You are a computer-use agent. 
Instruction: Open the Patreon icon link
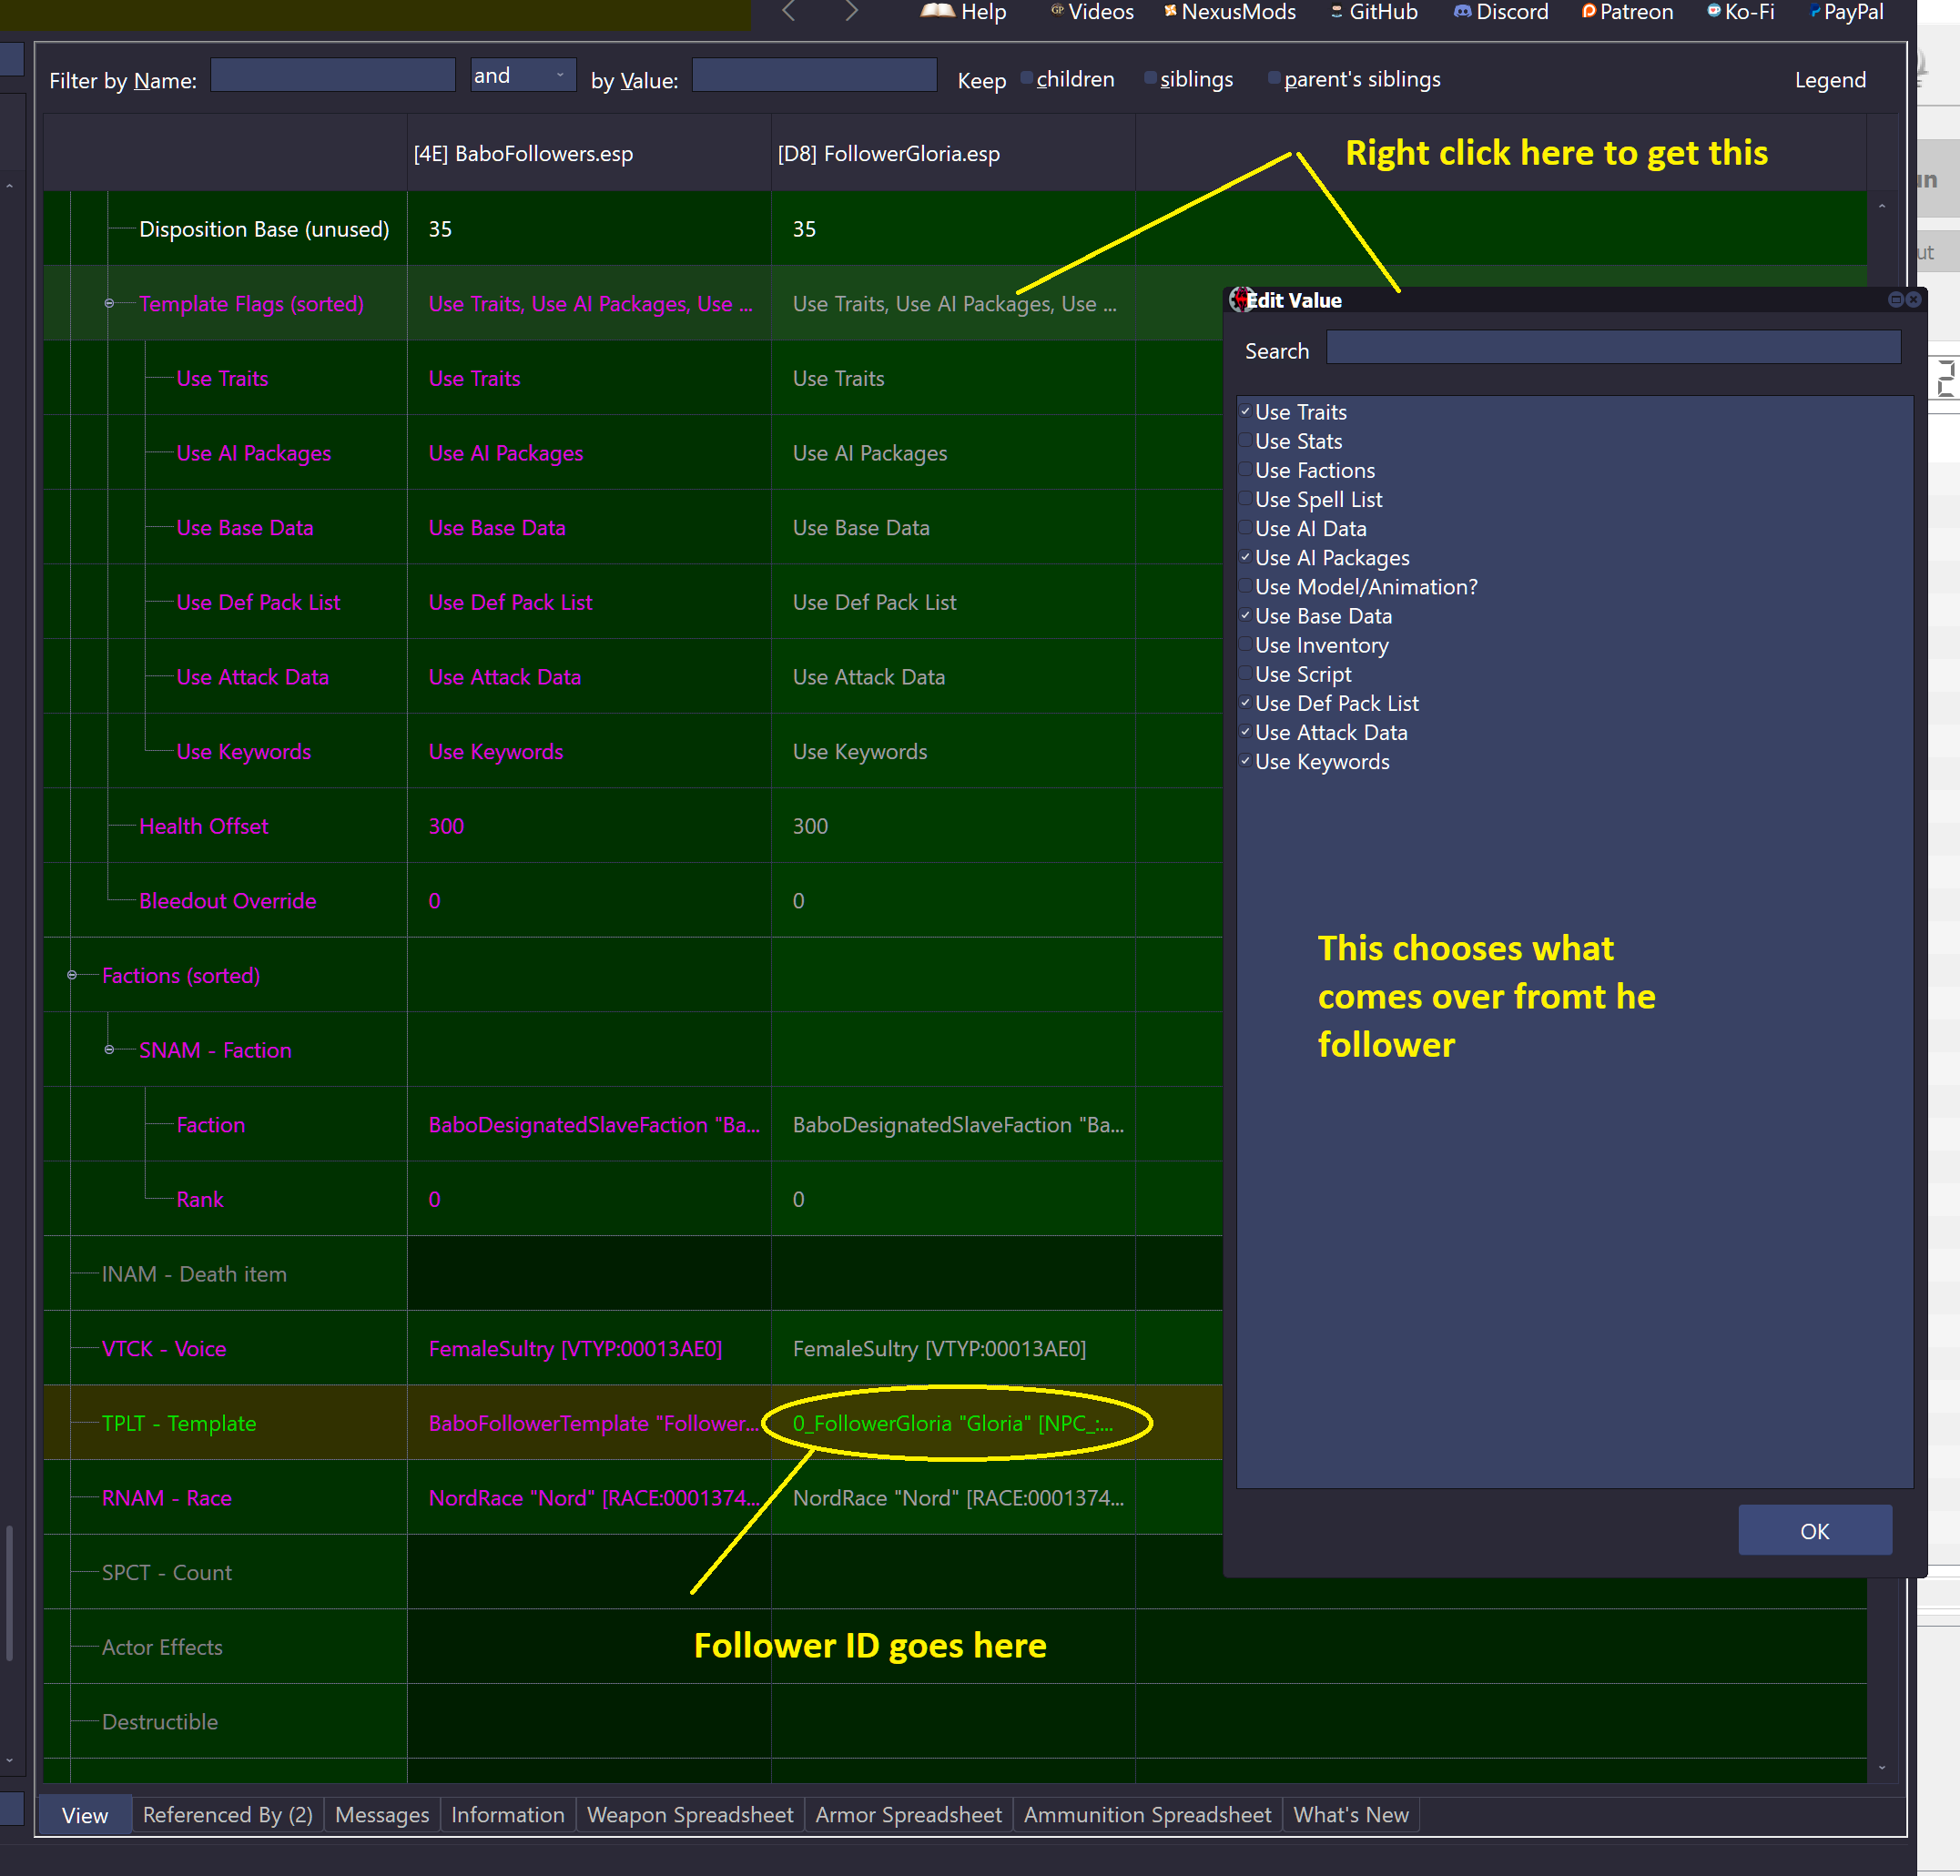pos(1589,11)
